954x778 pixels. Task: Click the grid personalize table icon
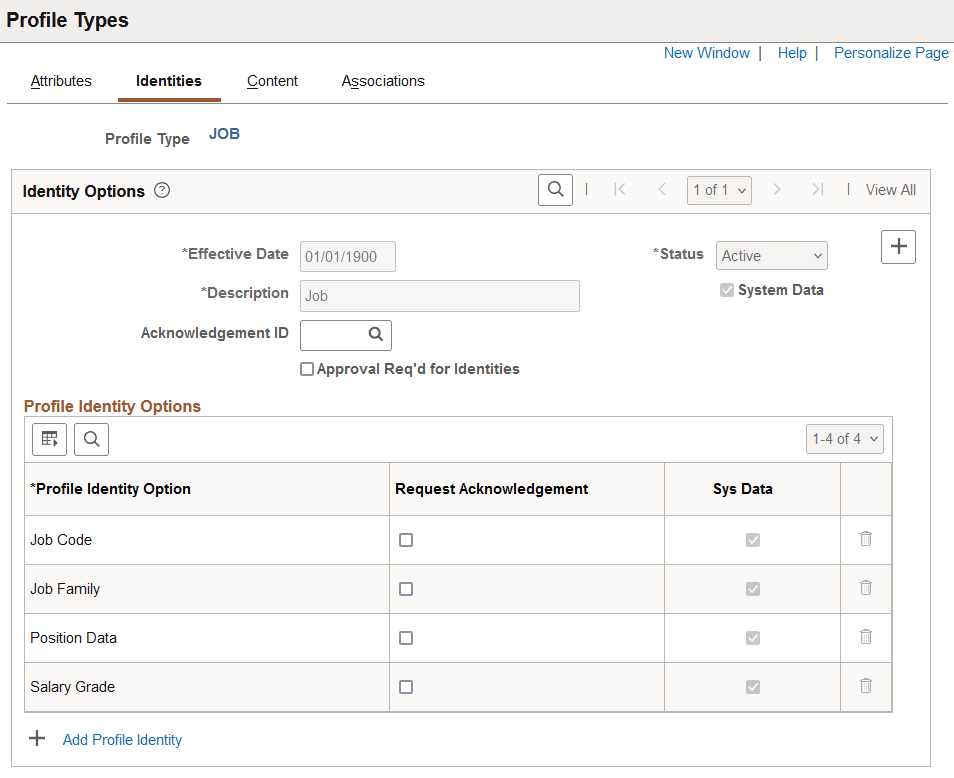click(x=49, y=438)
